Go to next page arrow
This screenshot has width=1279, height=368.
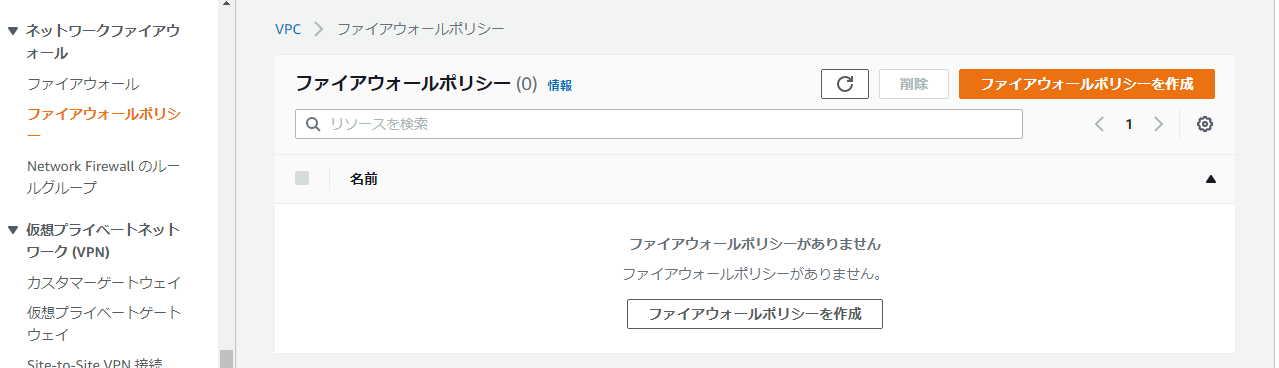click(1159, 124)
